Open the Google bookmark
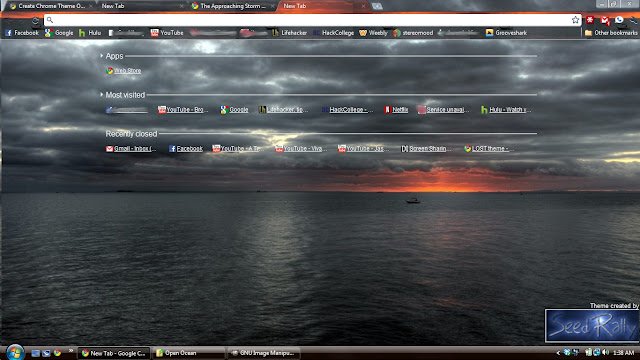 coord(59,33)
